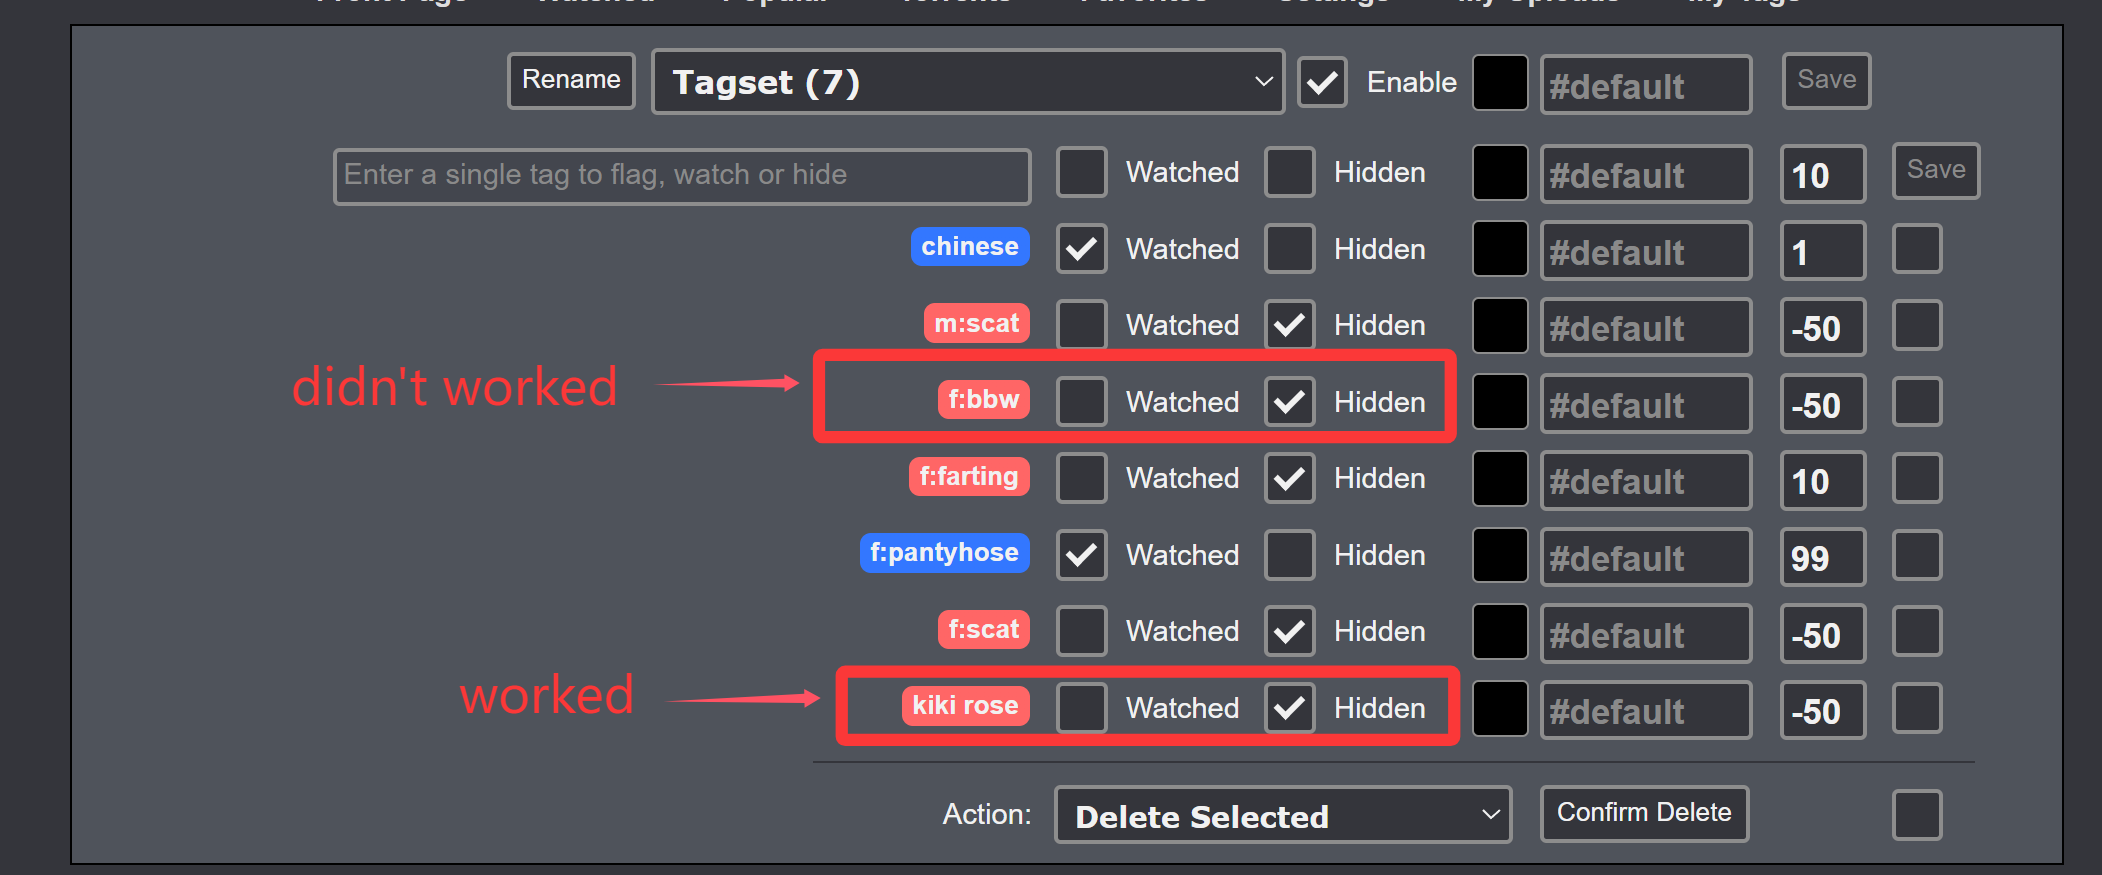
Task: Focus the enter single tag input field
Action: [682, 176]
